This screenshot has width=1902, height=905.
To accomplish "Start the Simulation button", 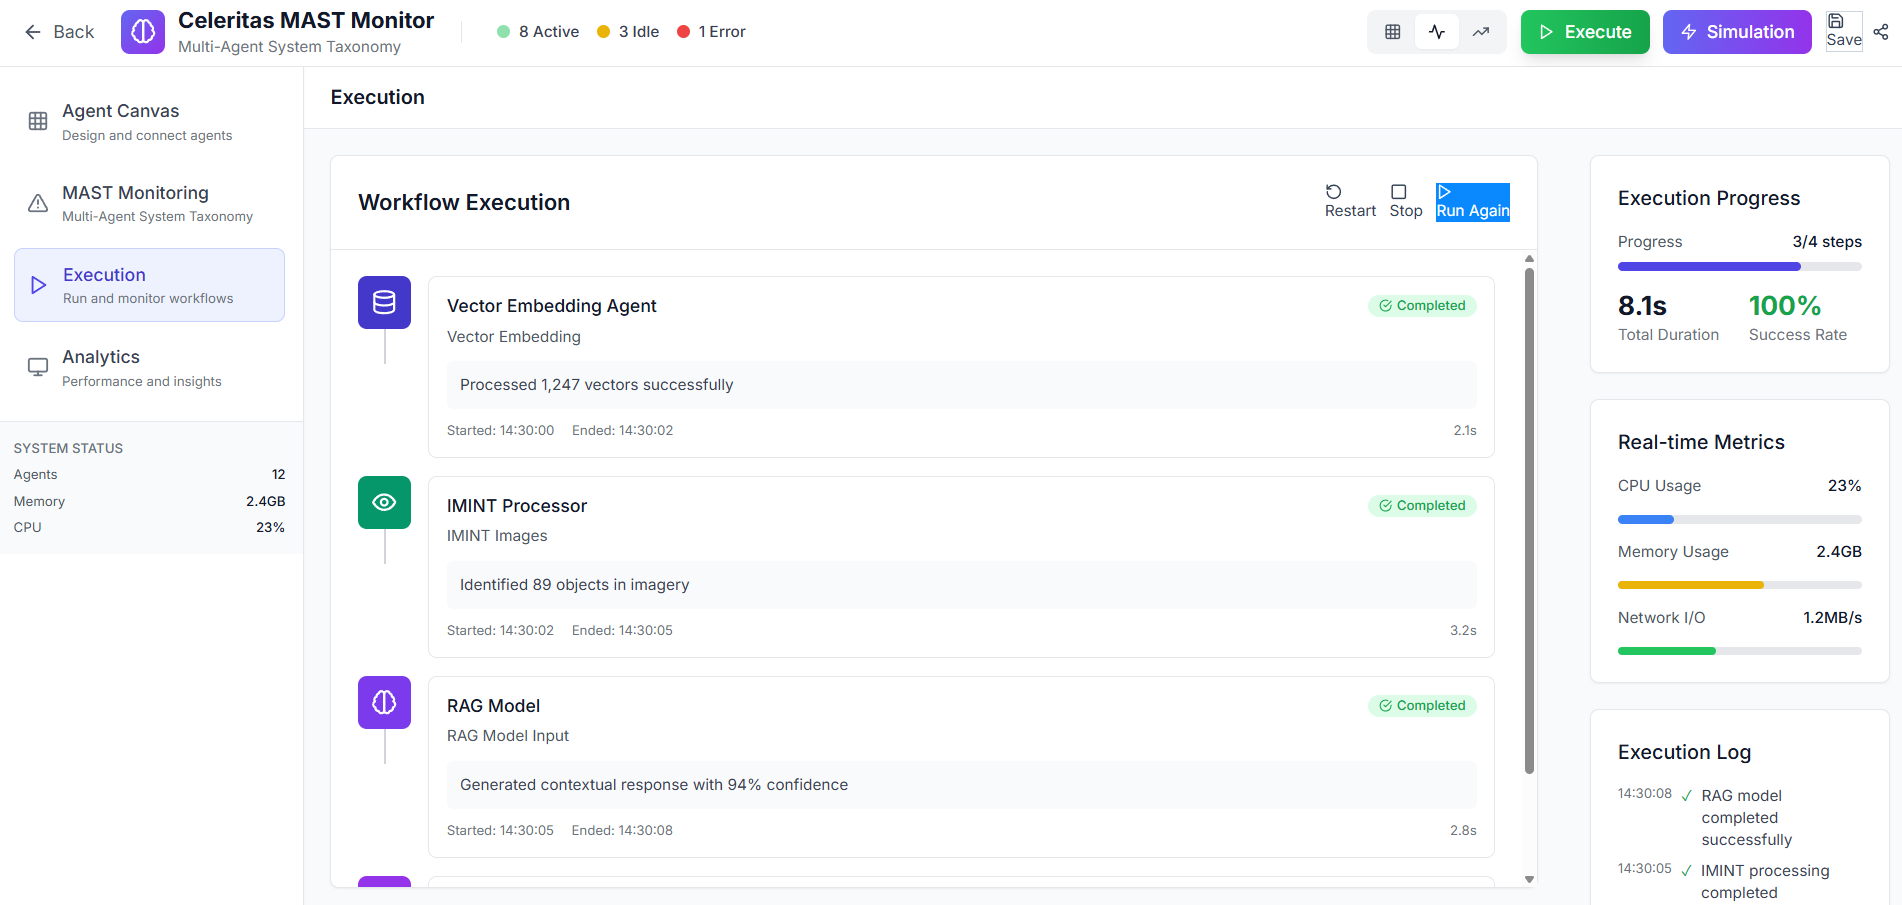I will coord(1737,32).
